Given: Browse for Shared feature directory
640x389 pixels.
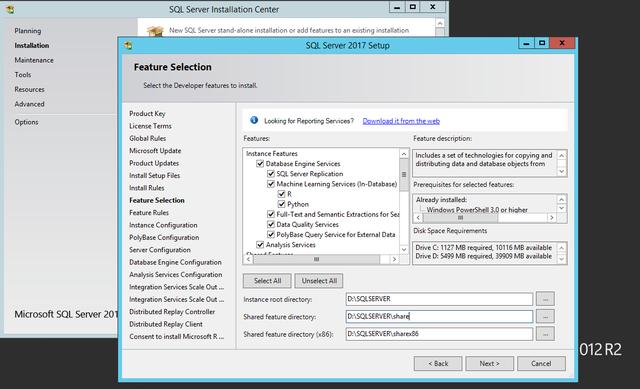Looking at the screenshot, I should pos(545,316).
